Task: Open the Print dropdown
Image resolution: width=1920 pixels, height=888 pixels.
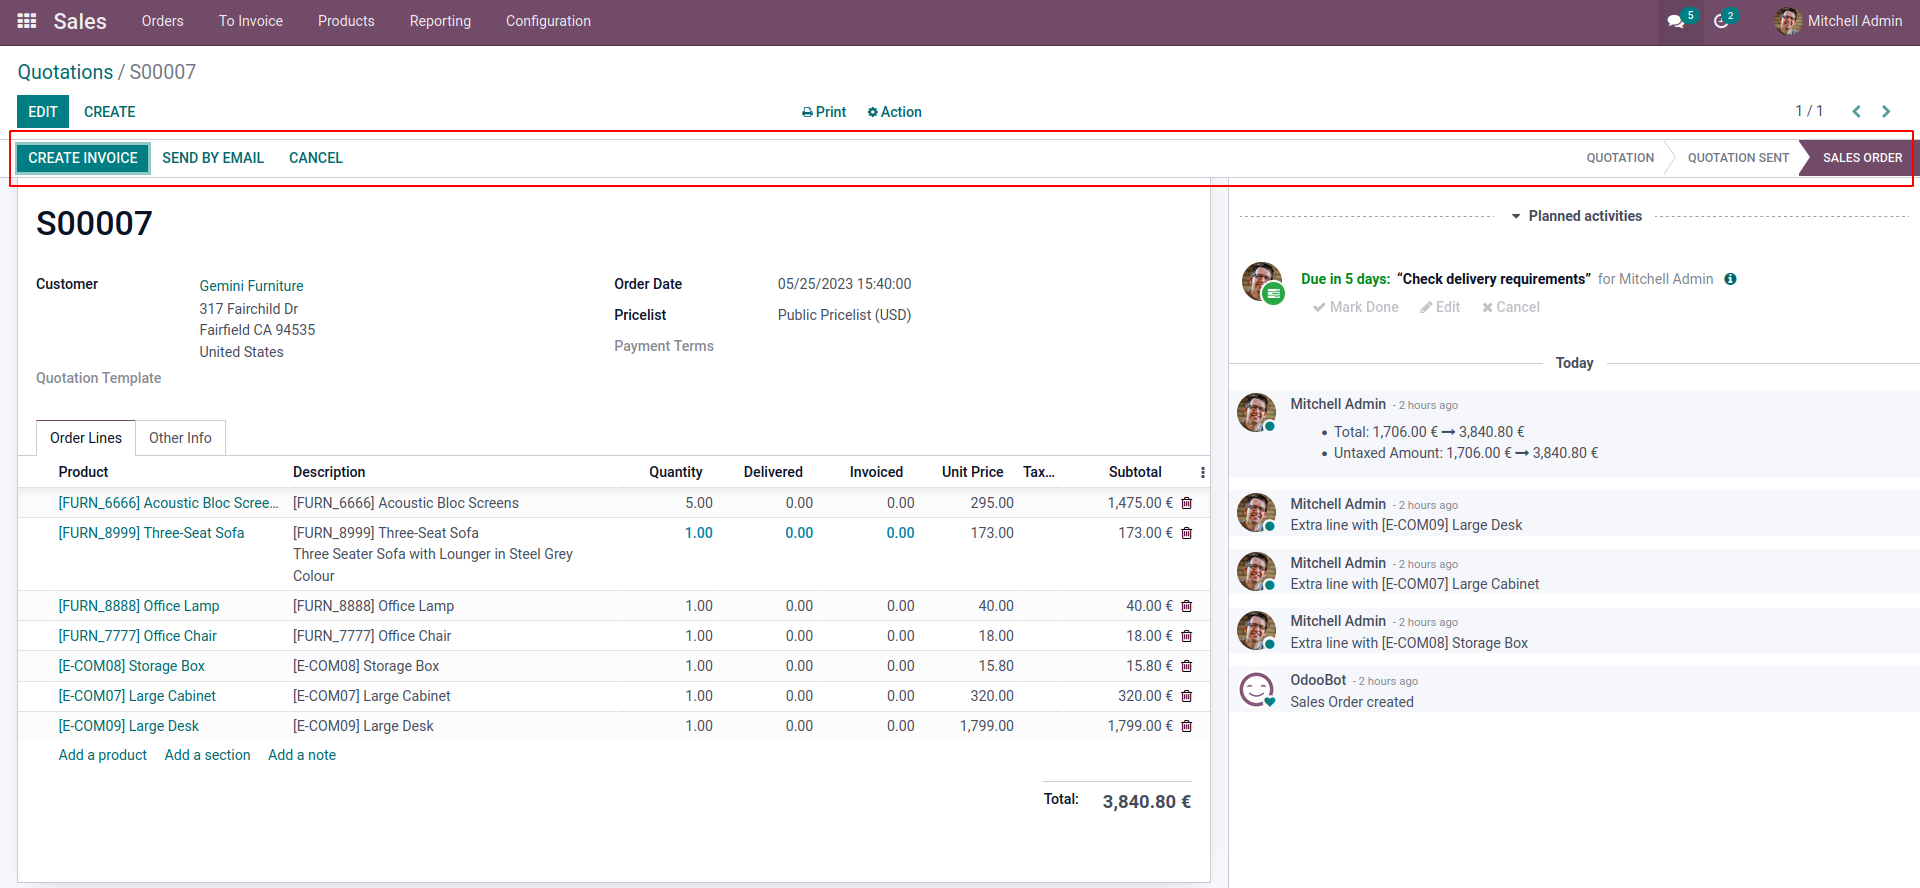Action: (823, 112)
